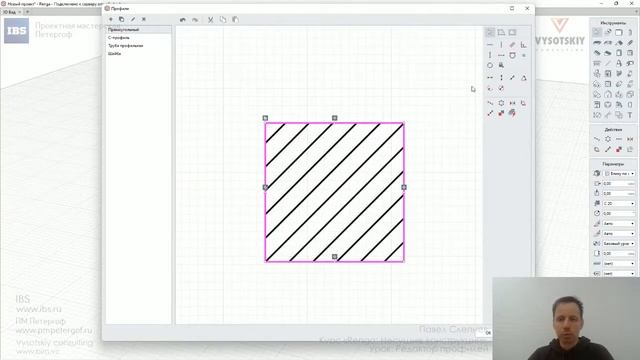Select the ruler measure tool in the profile editor
Image resolution: width=640 pixels, height=360 pixels.
coord(512,45)
